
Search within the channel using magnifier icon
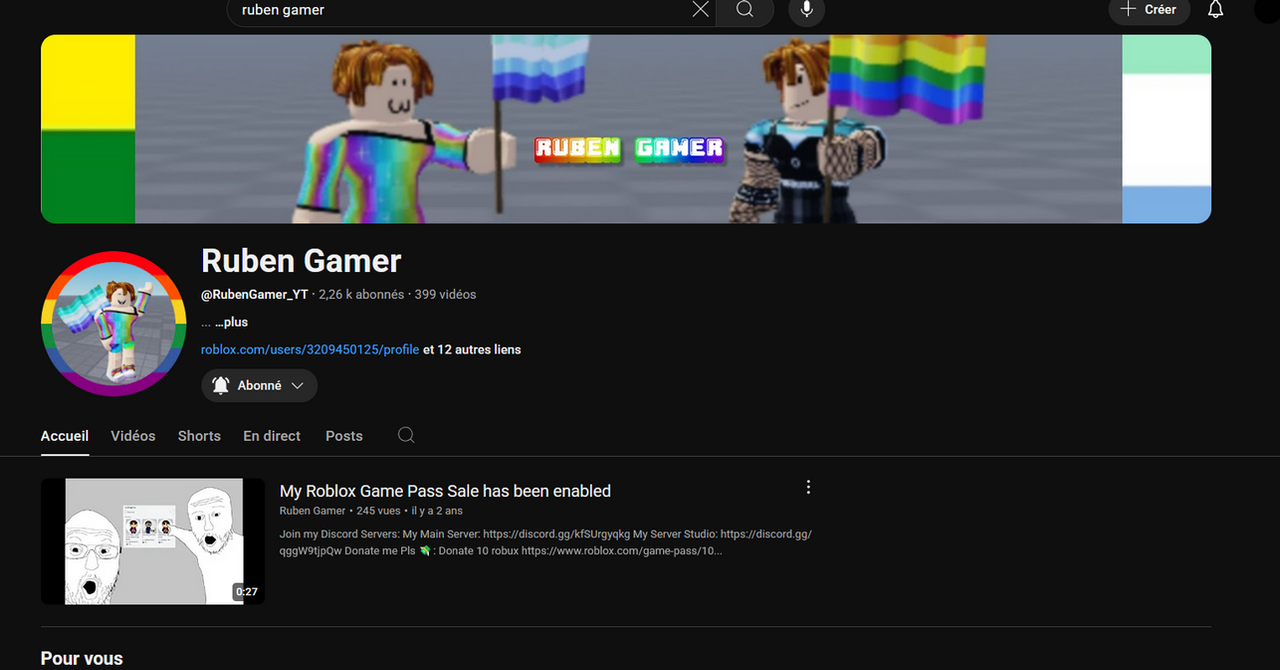[406, 435]
